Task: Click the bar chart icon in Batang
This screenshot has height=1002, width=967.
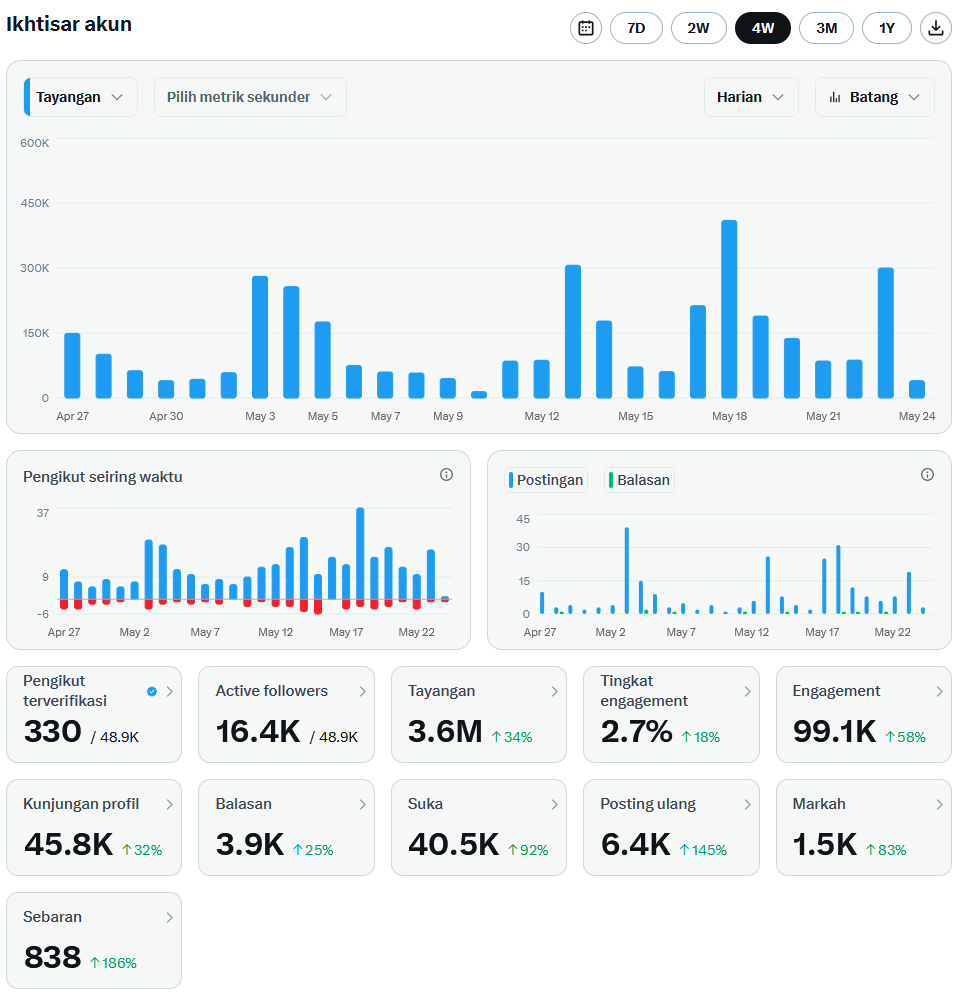Action: pyautogui.click(x=835, y=98)
